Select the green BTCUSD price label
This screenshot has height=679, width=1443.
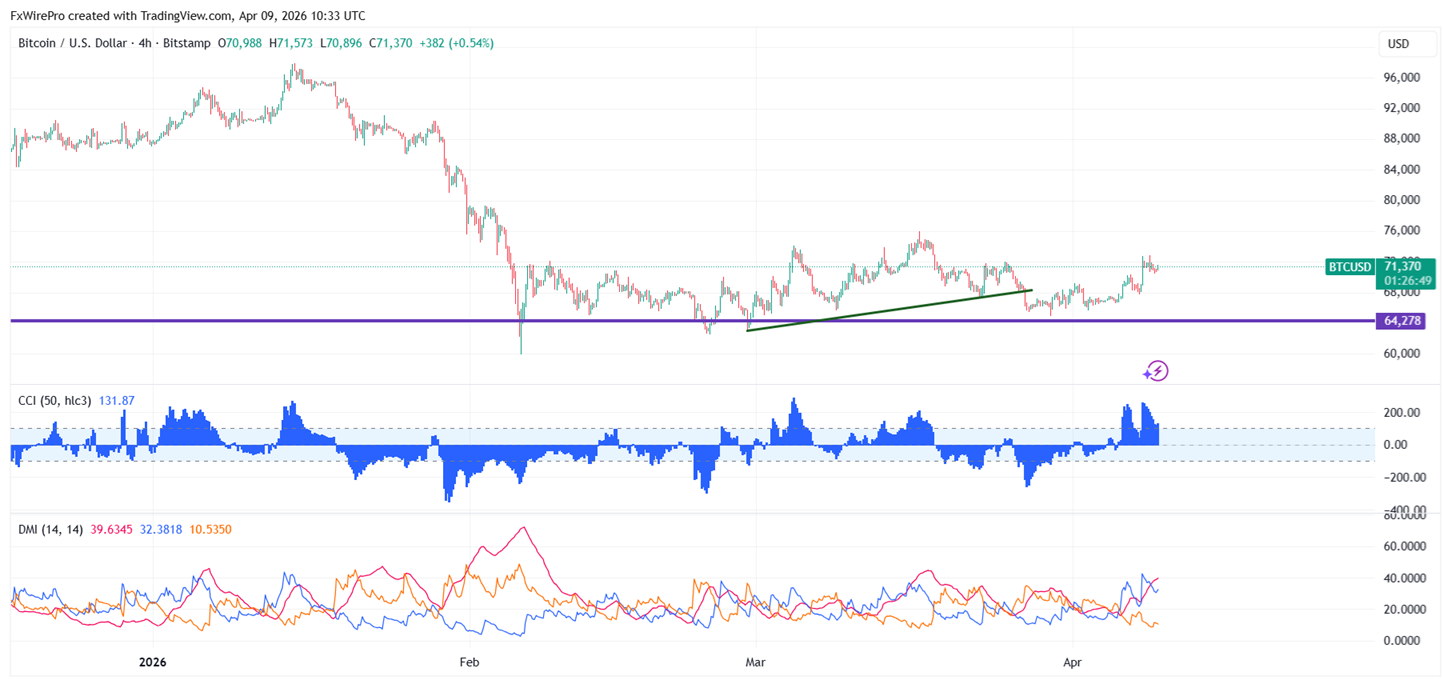pos(1349,266)
